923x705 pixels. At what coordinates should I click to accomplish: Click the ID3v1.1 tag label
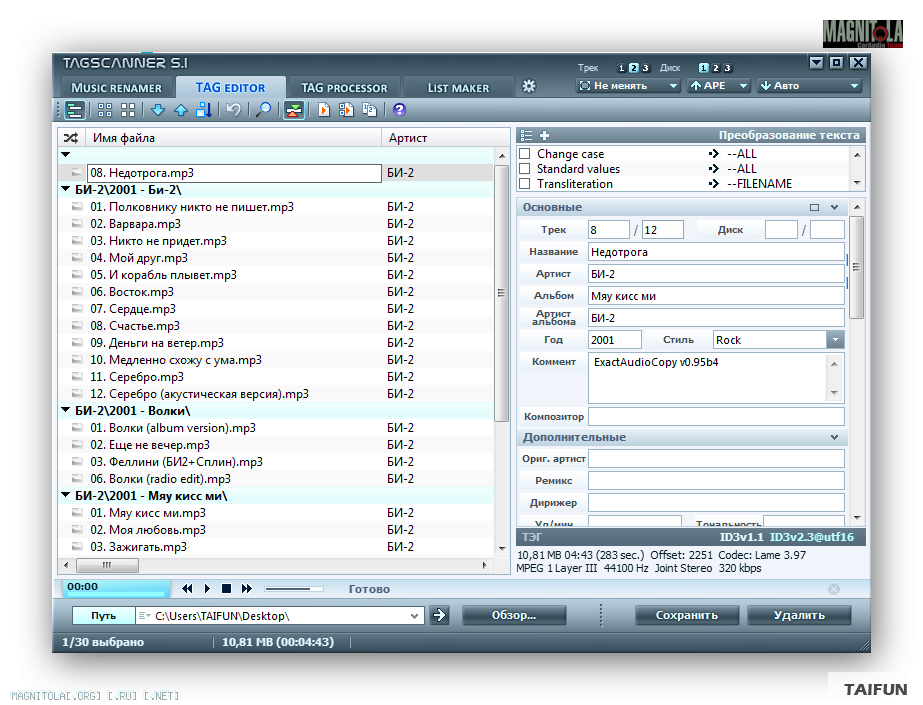741,537
